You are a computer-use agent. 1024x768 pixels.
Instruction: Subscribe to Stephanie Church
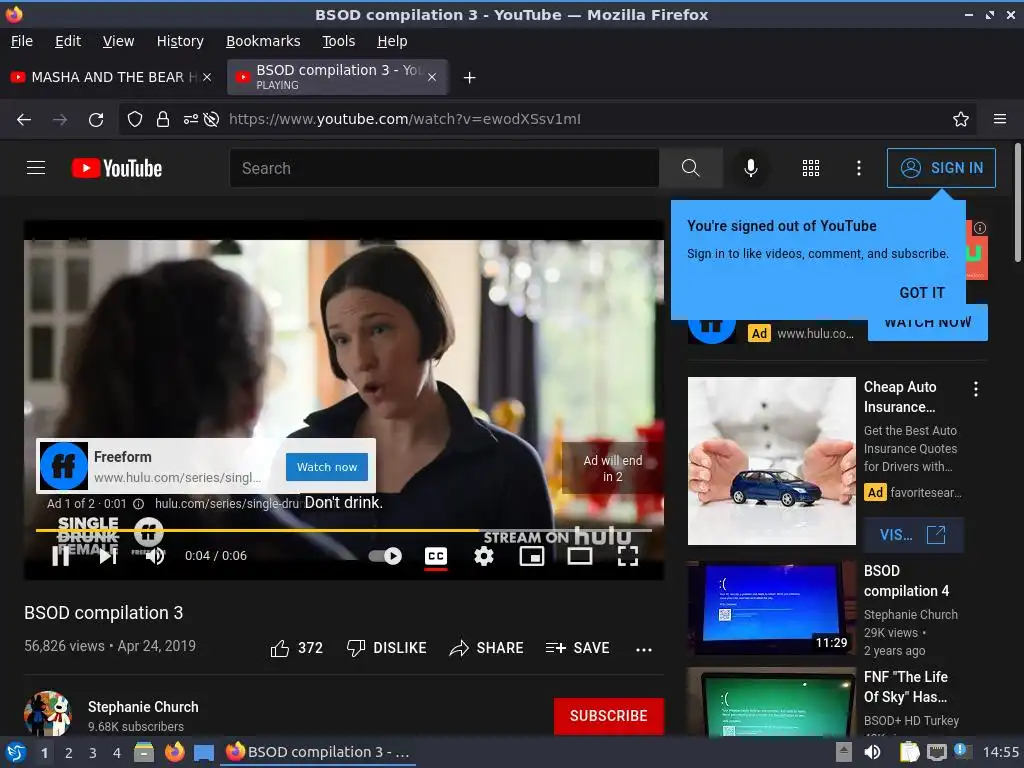609,716
